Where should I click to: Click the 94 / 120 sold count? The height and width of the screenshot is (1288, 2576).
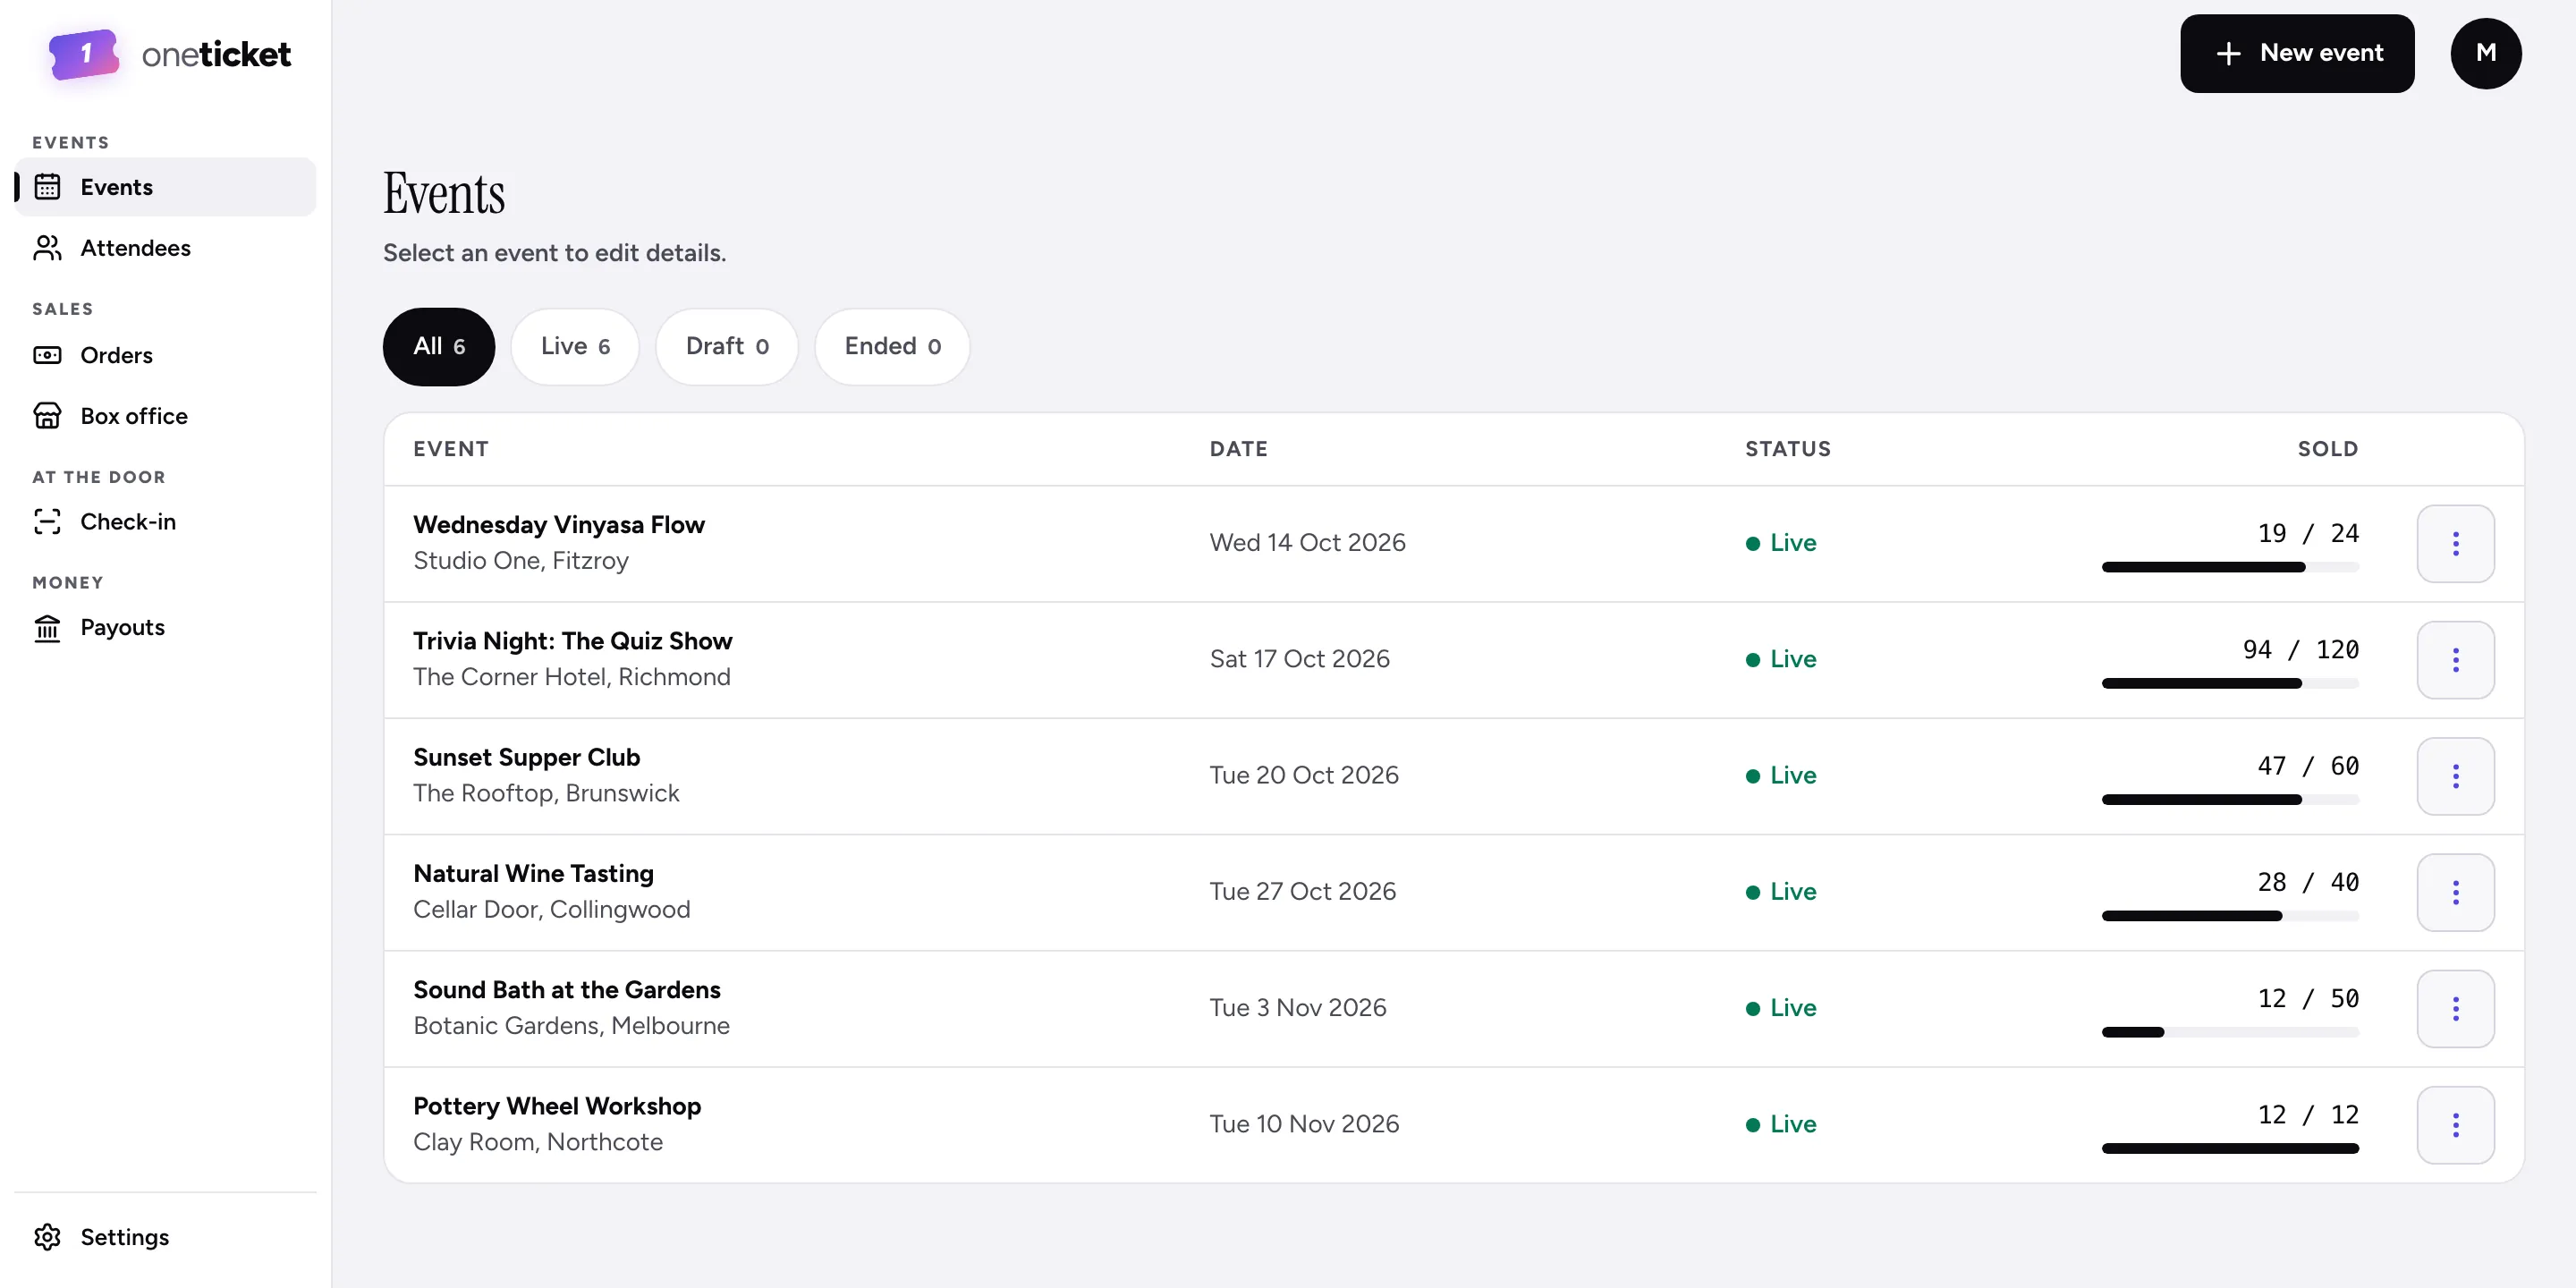coord(2300,650)
